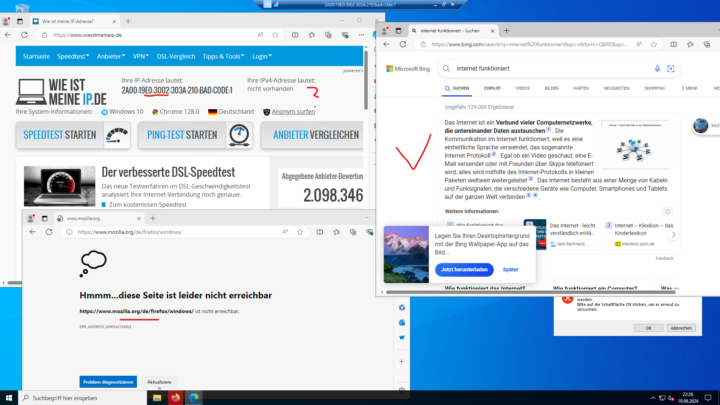This screenshot has width=720, height=405.
Task: Open File Explorer from the taskbar
Action: [x=157, y=398]
